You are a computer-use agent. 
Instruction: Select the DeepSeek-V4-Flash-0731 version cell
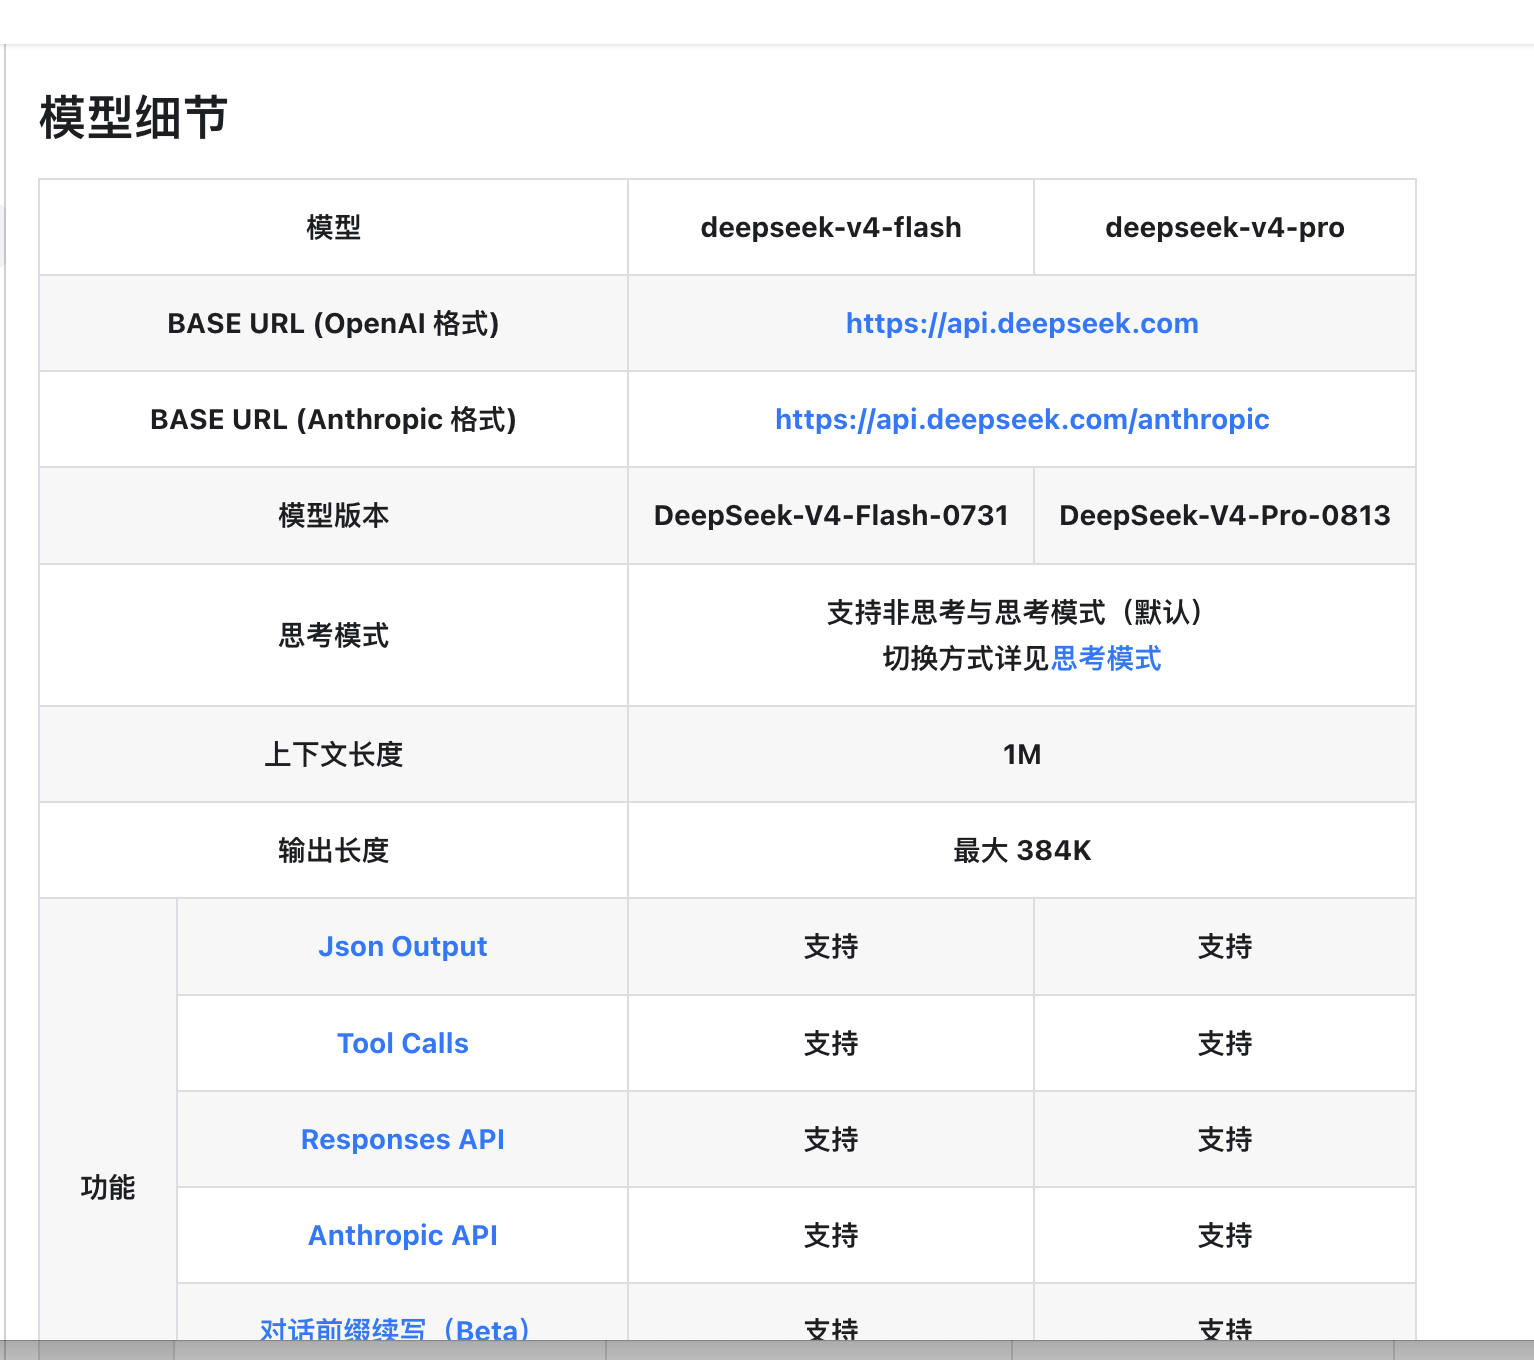coord(831,515)
